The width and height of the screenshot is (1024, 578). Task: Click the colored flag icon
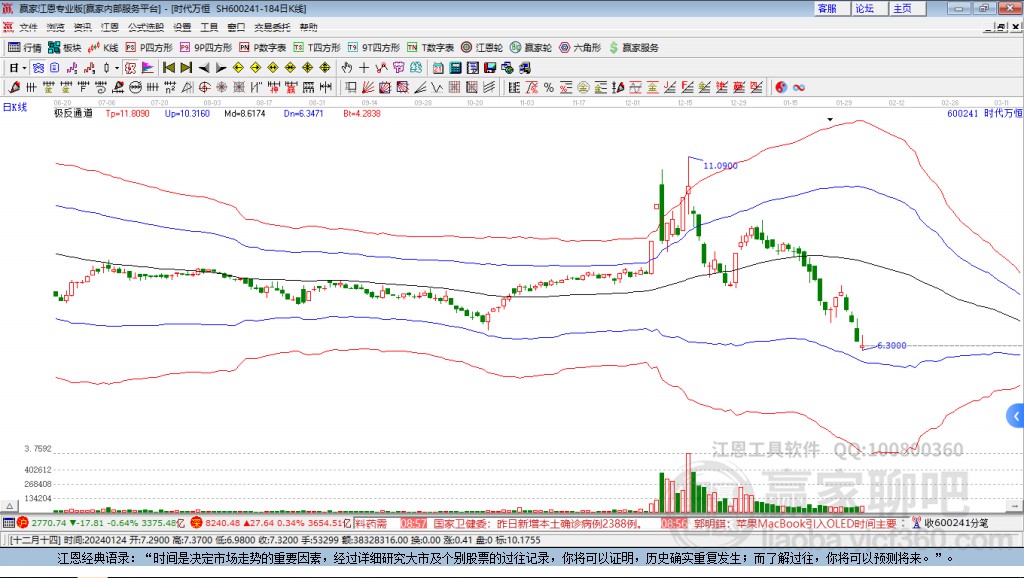click(x=148, y=68)
